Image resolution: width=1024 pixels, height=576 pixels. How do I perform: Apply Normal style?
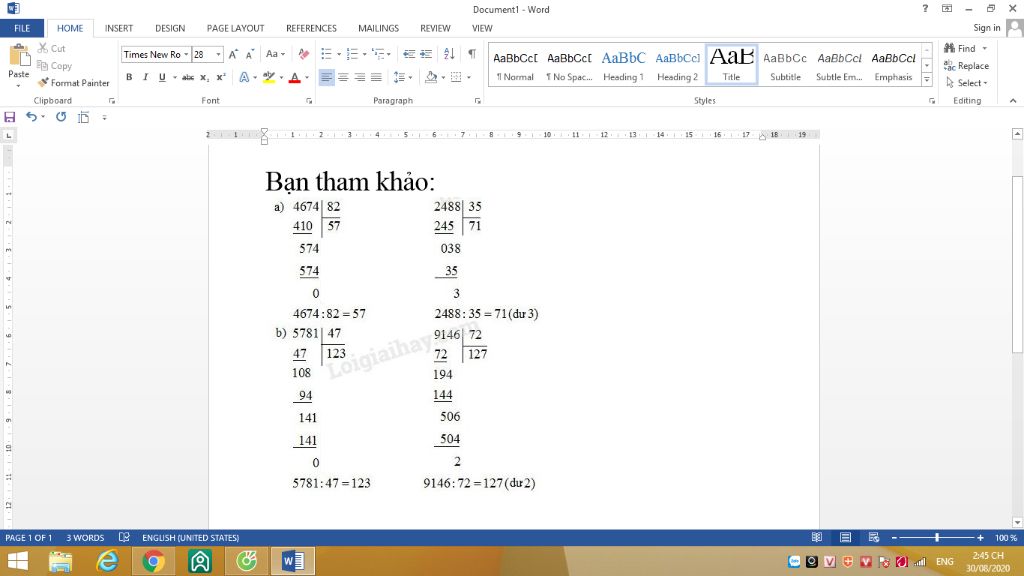(x=515, y=65)
